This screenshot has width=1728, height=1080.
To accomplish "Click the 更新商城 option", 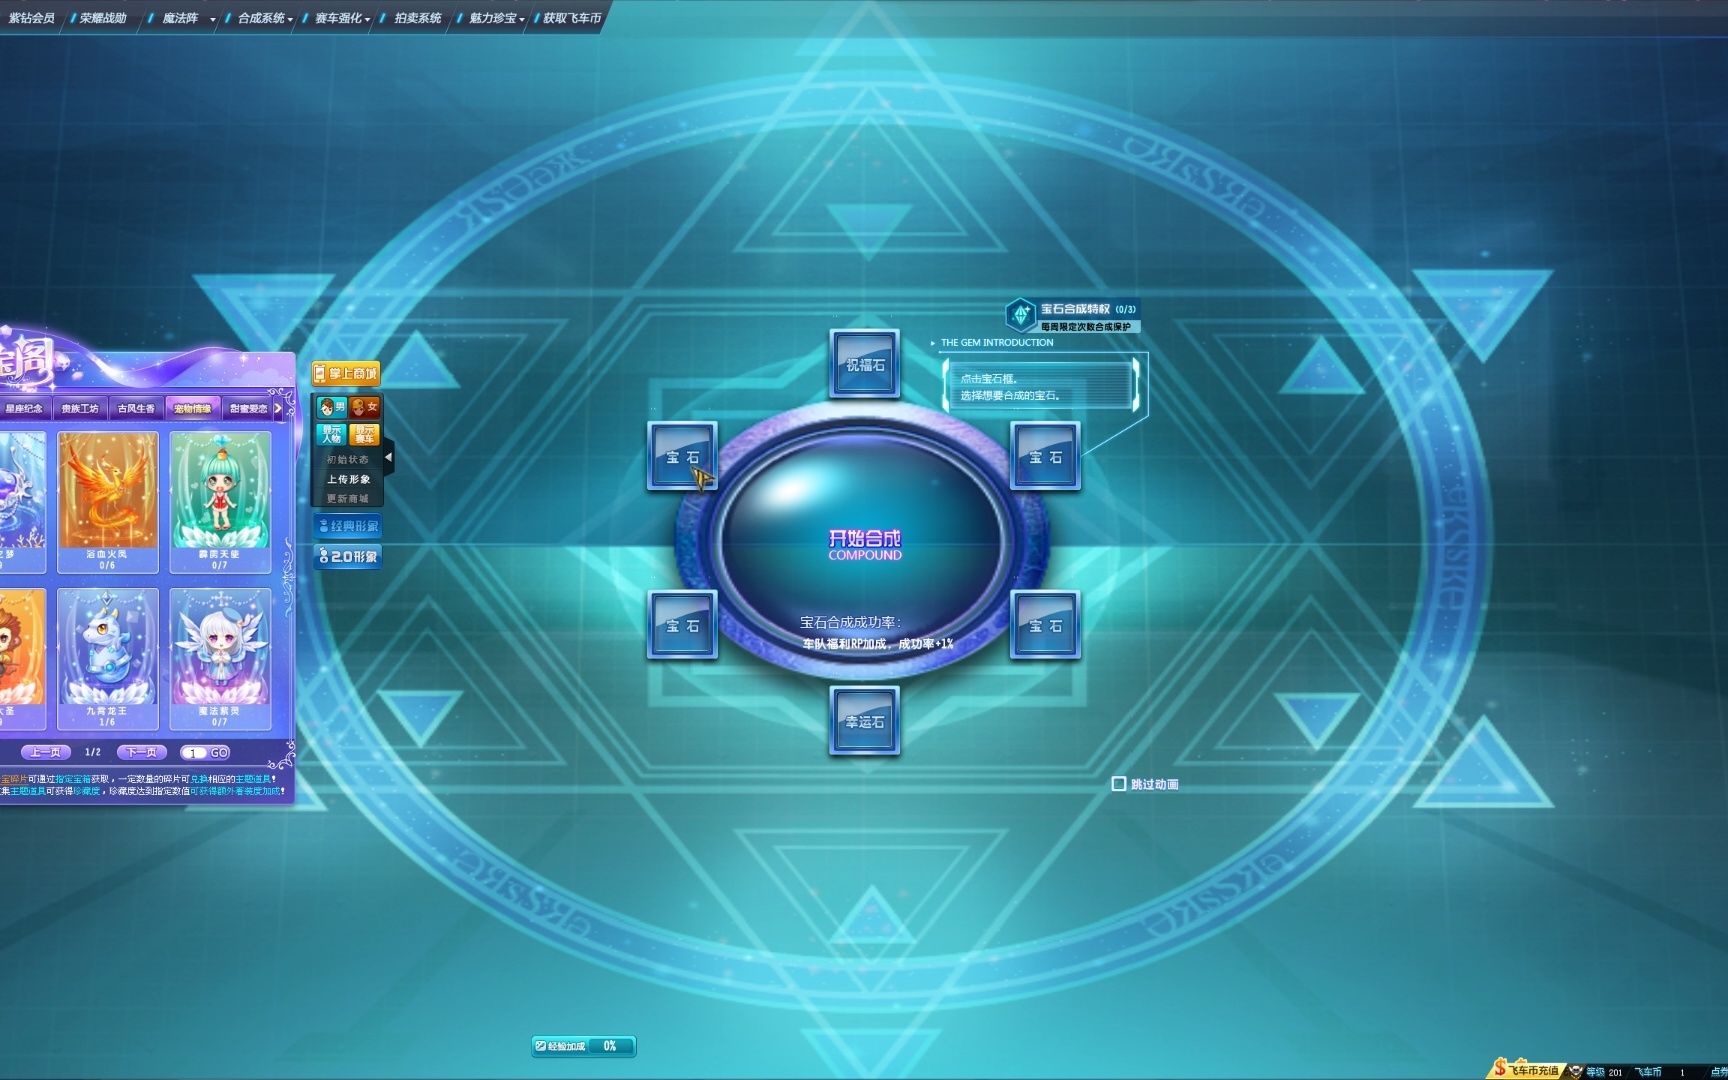I will 348,498.
